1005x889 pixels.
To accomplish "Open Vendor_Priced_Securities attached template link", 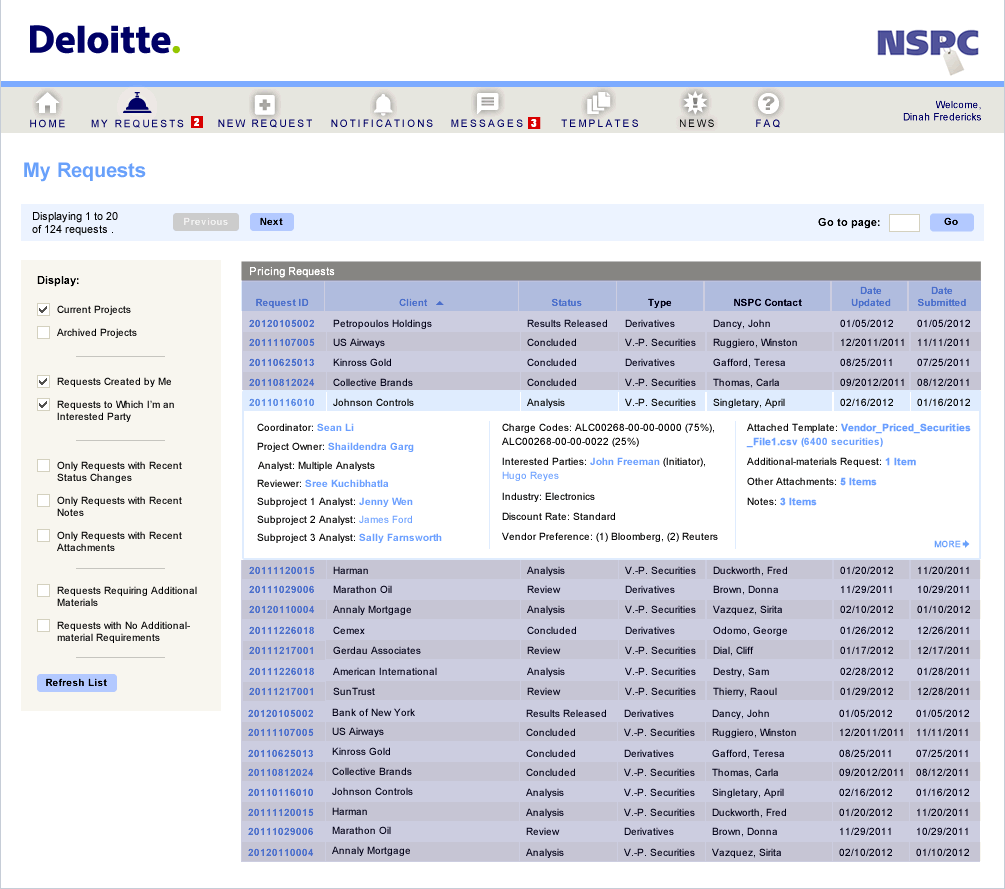I will (x=858, y=435).
